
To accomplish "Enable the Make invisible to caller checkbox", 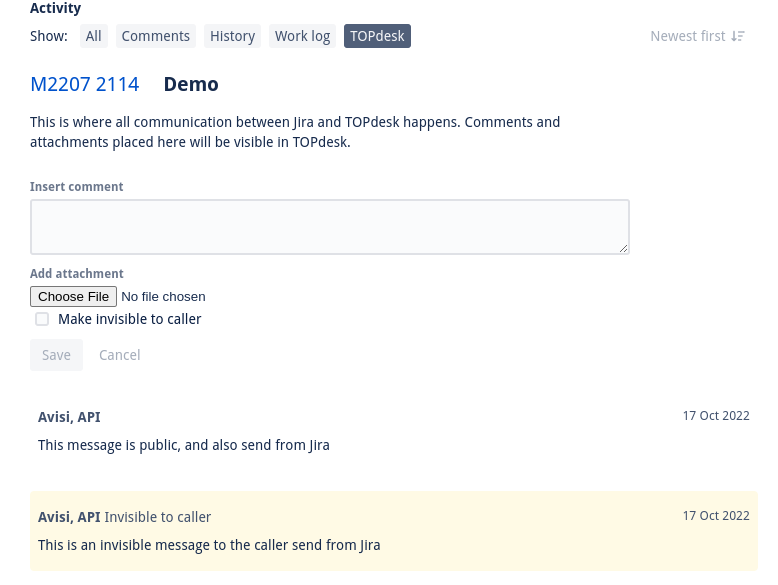I will point(42,319).
